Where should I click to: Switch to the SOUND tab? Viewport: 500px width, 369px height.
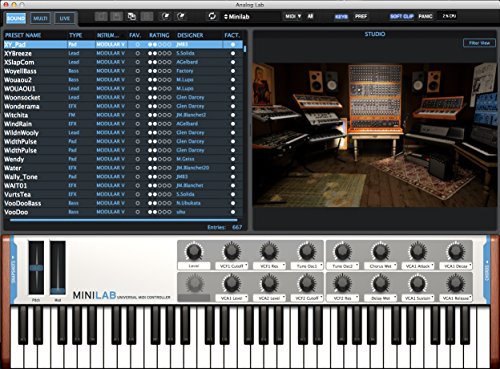(x=16, y=18)
